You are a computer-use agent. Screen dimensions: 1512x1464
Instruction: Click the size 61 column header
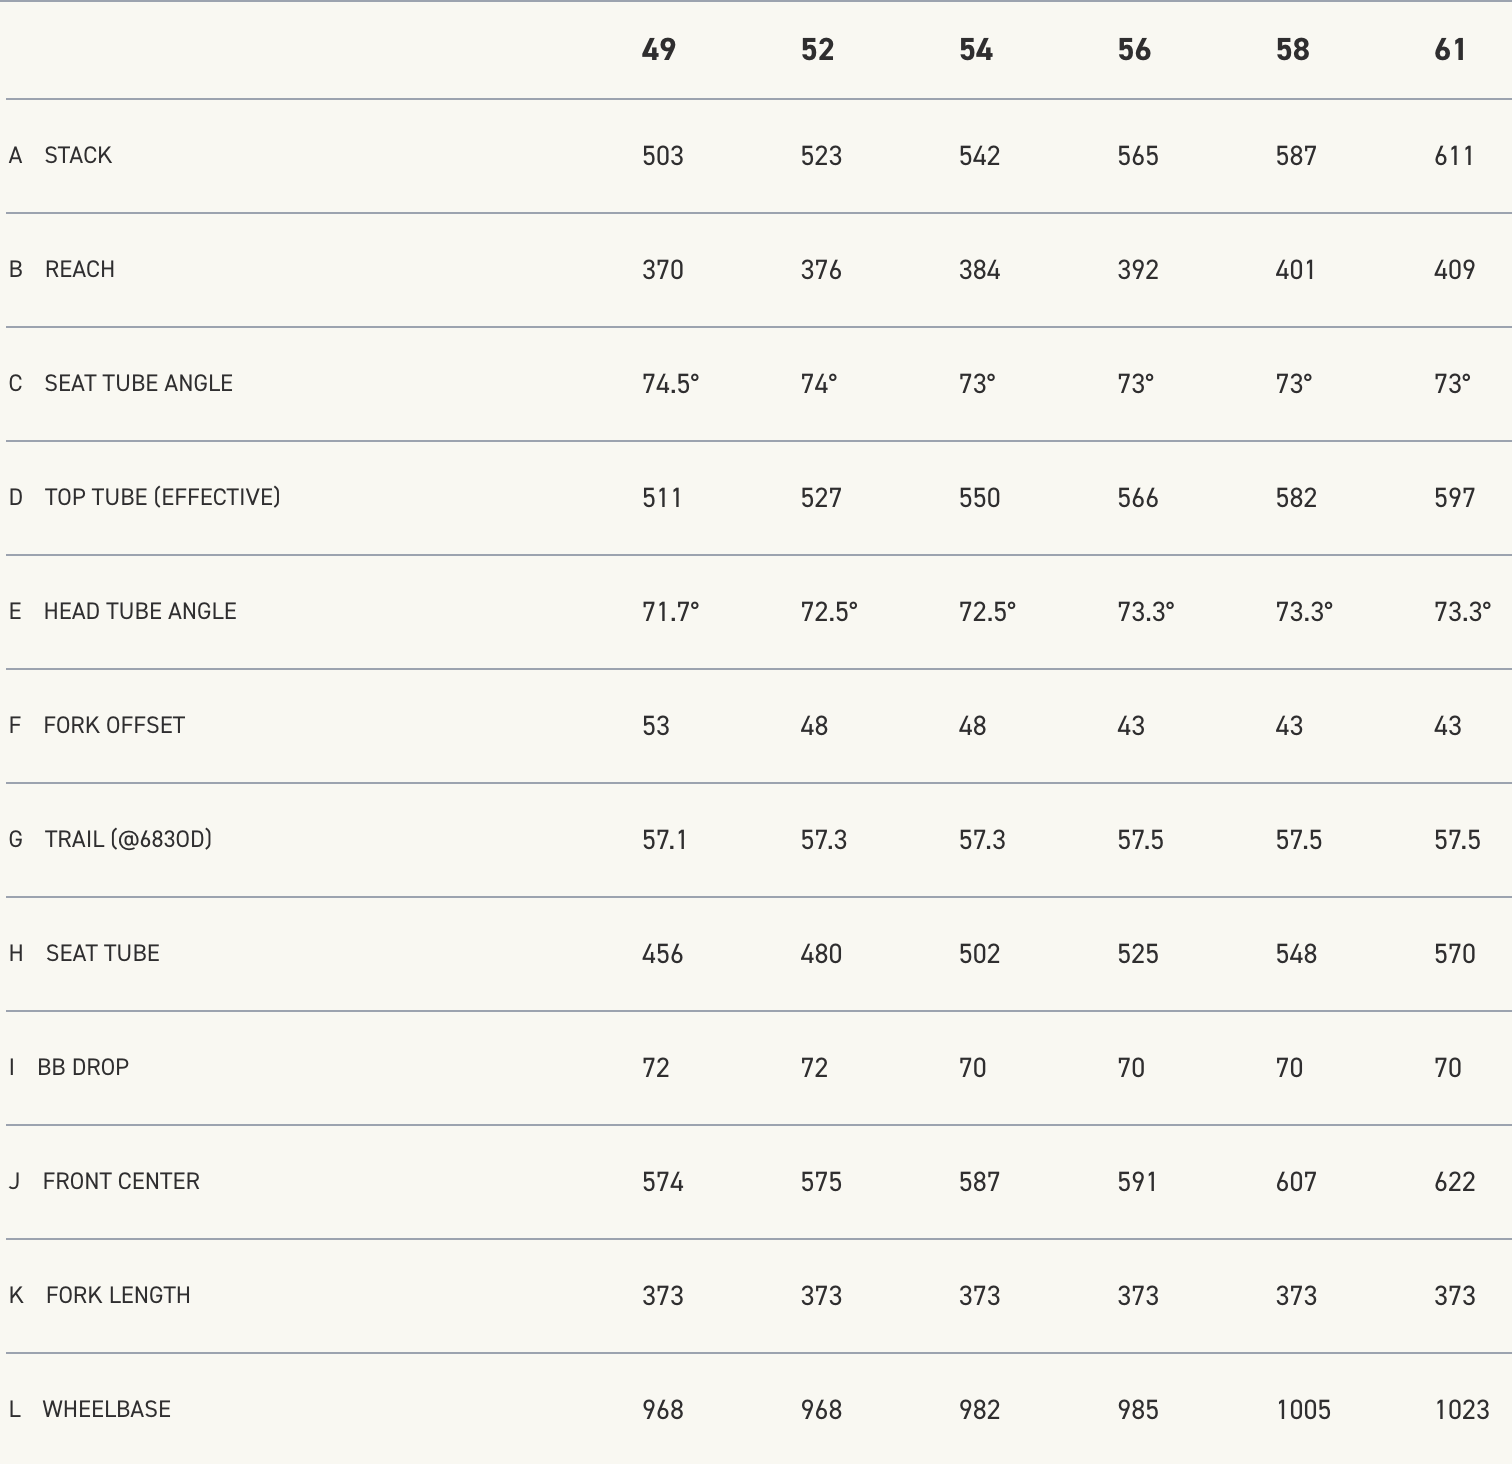coord(1450,50)
